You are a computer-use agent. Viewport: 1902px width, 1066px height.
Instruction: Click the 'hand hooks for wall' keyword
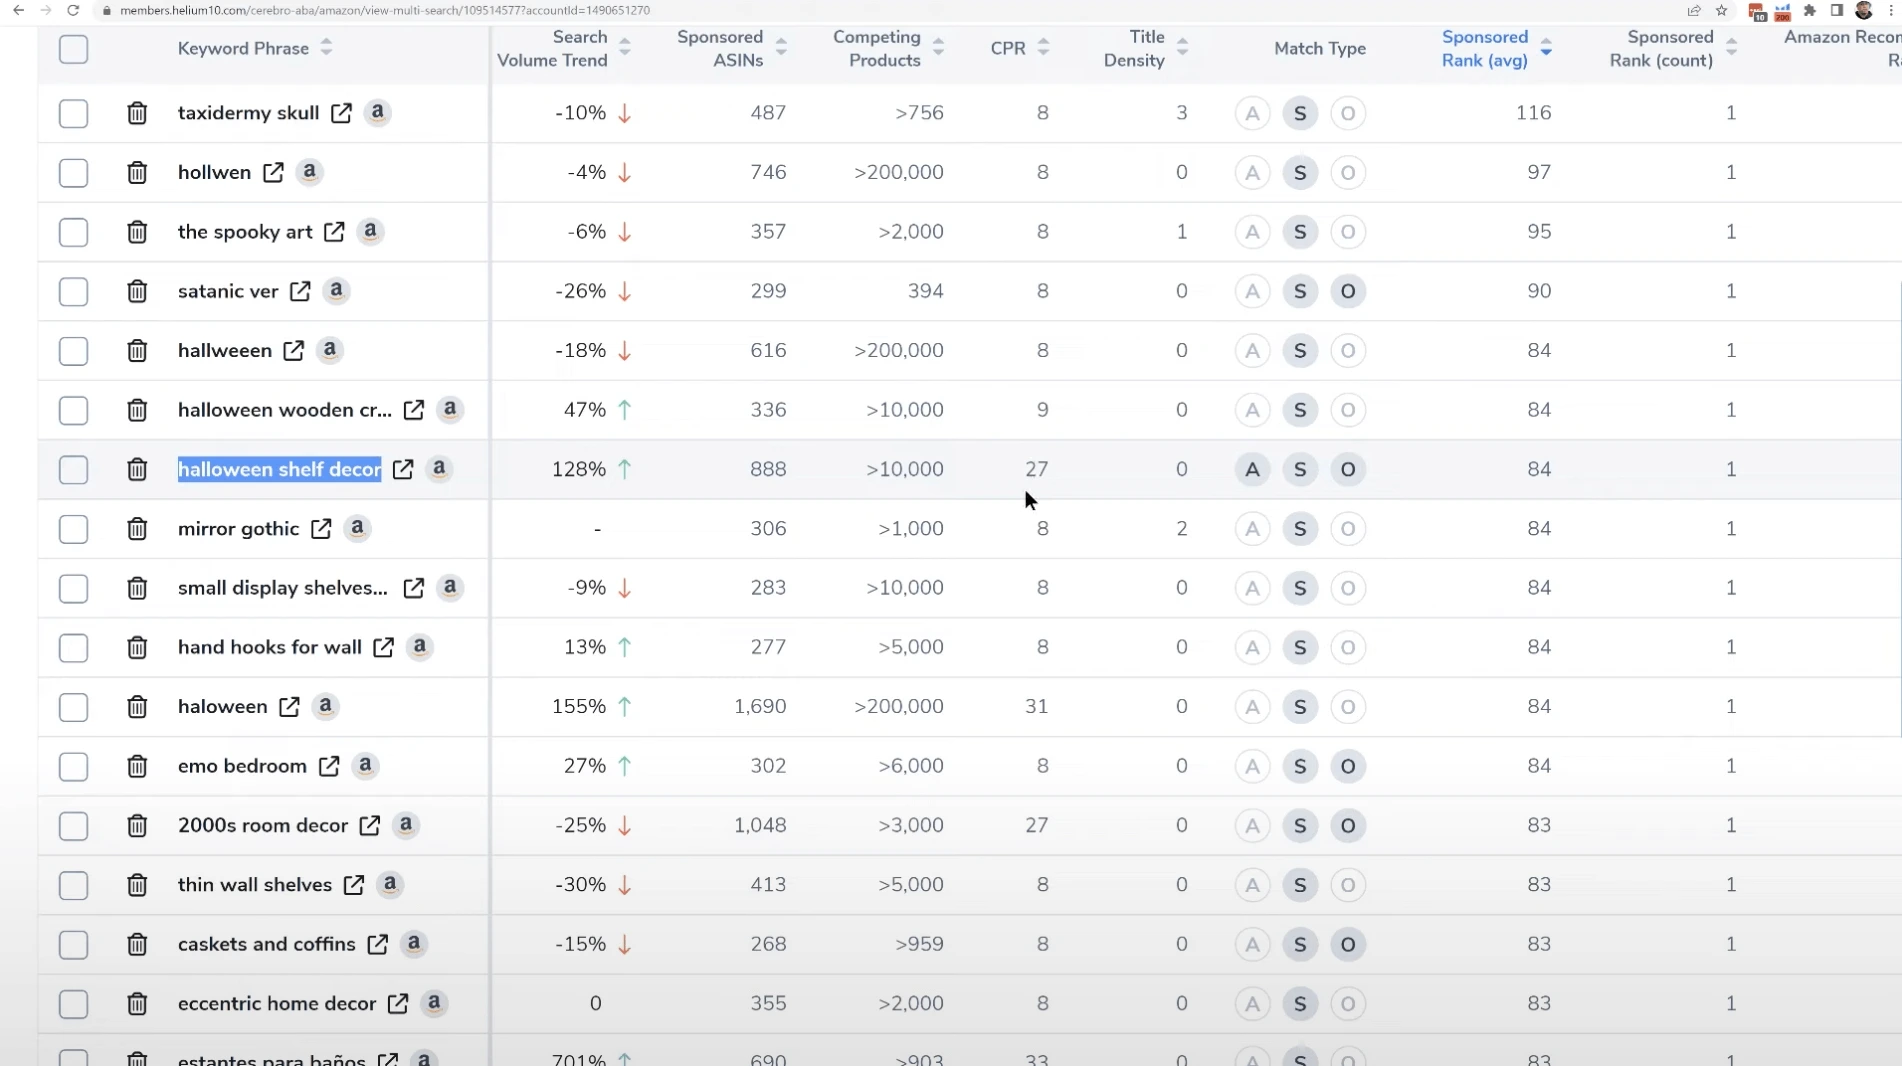coord(269,647)
